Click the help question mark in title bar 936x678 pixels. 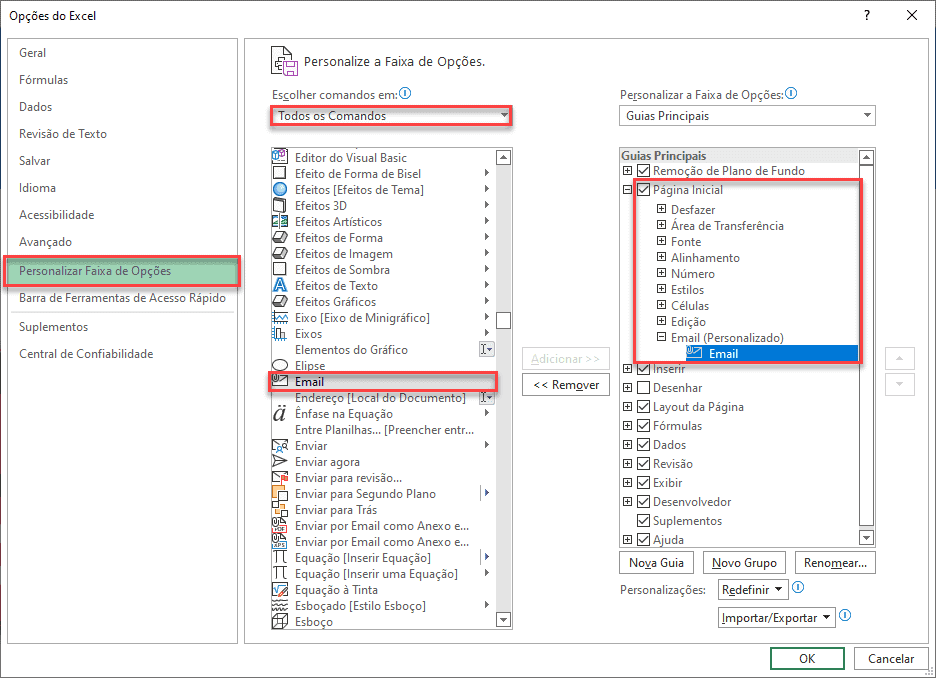[867, 15]
